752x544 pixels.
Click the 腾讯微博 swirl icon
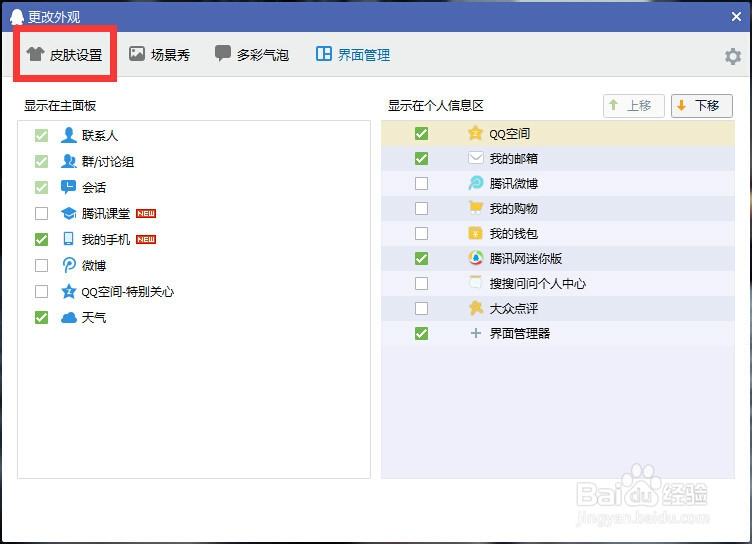(x=475, y=183)
